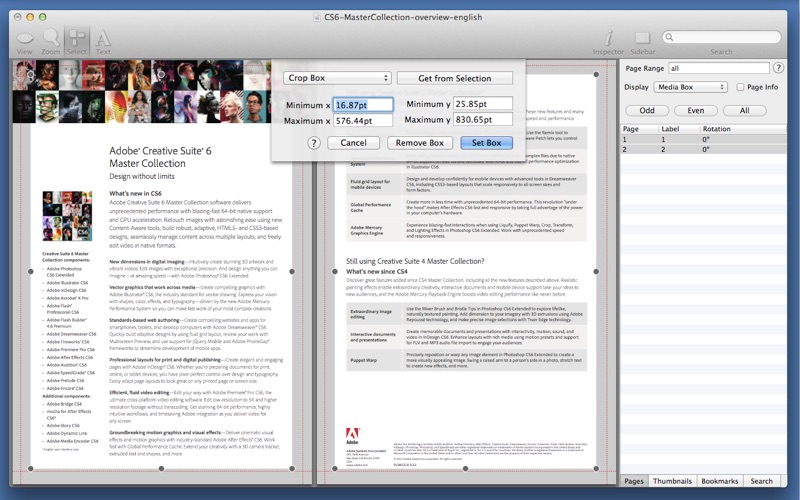
Task: Click the top-right handle on page 2
Action: 596,74
